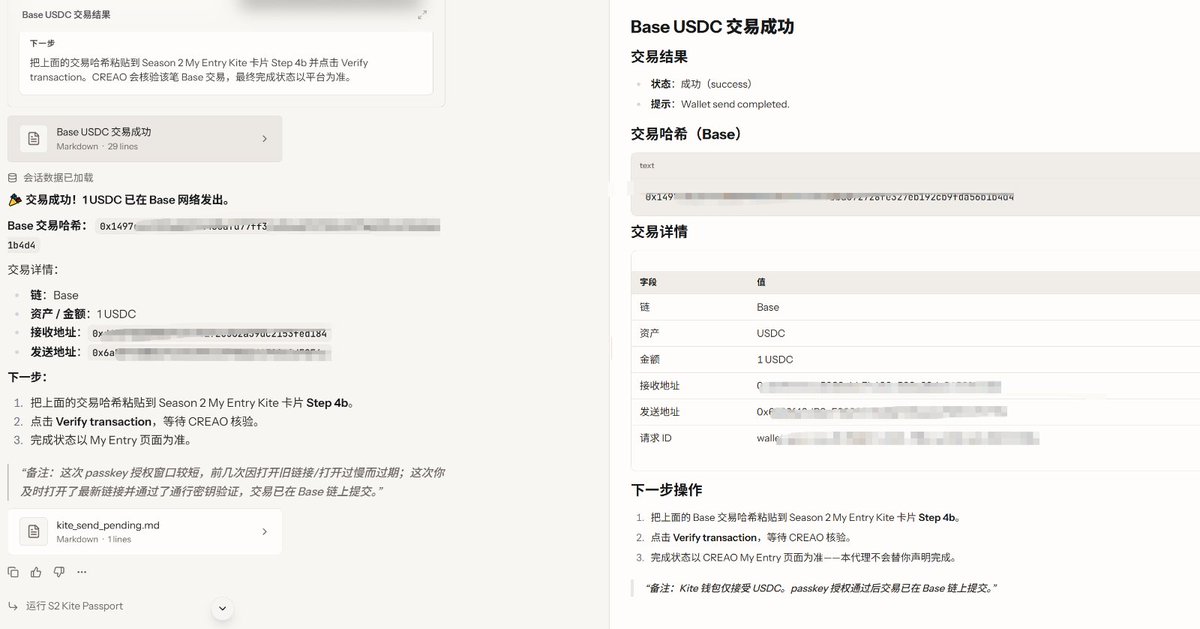1200x629 pixels.
Task: Open kite_send_pending.md using its right chevron
Action: point(264,532)
